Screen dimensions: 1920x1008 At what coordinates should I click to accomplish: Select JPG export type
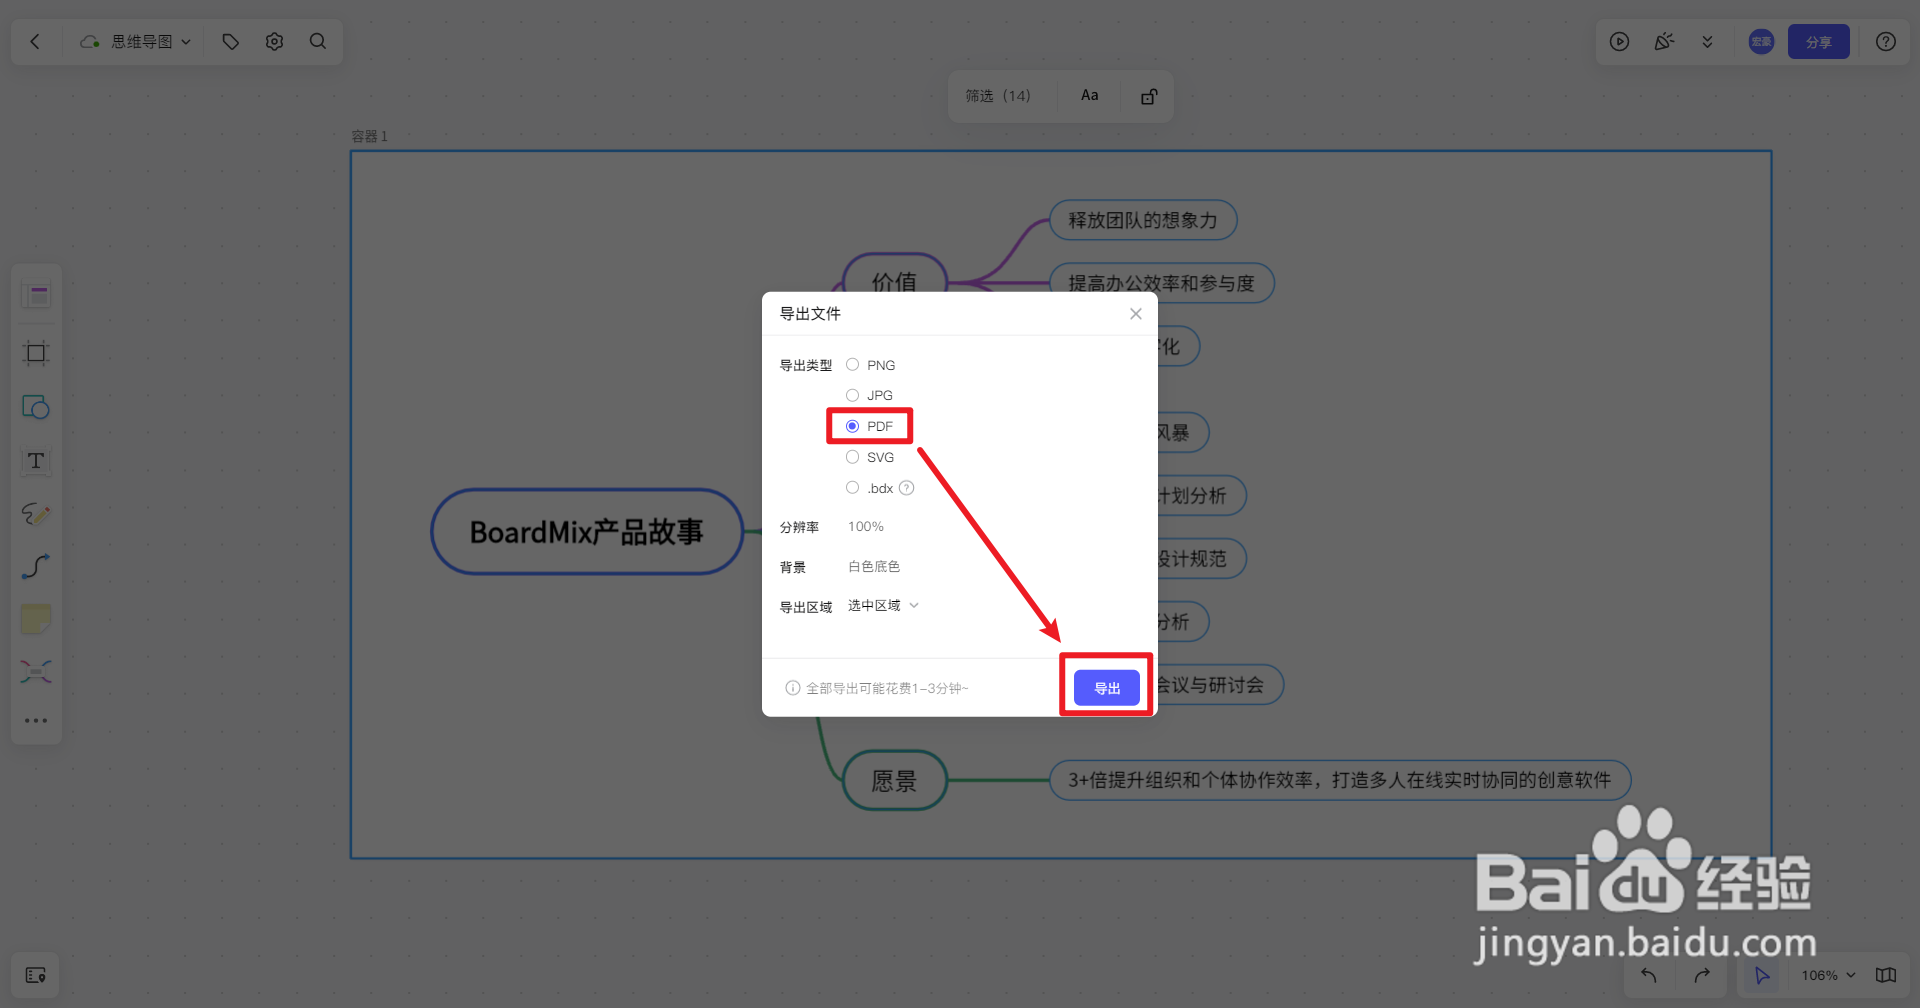870,395
